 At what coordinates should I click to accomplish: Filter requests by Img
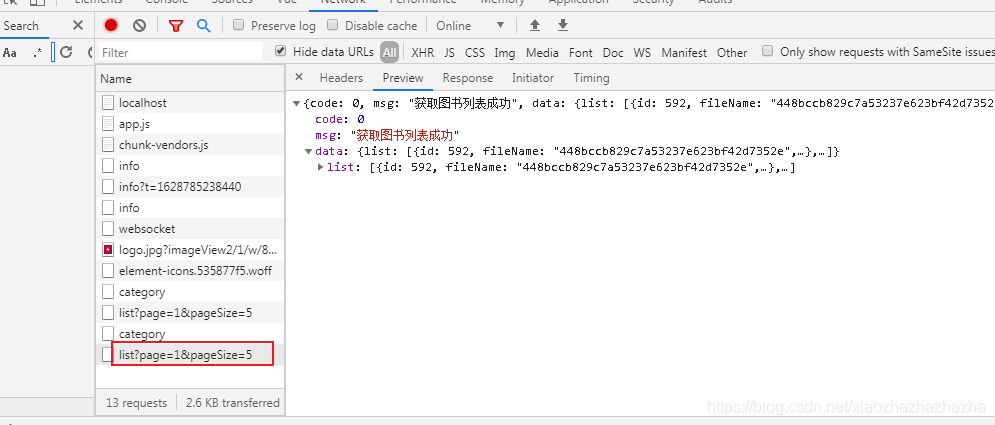tap(505, 53)
